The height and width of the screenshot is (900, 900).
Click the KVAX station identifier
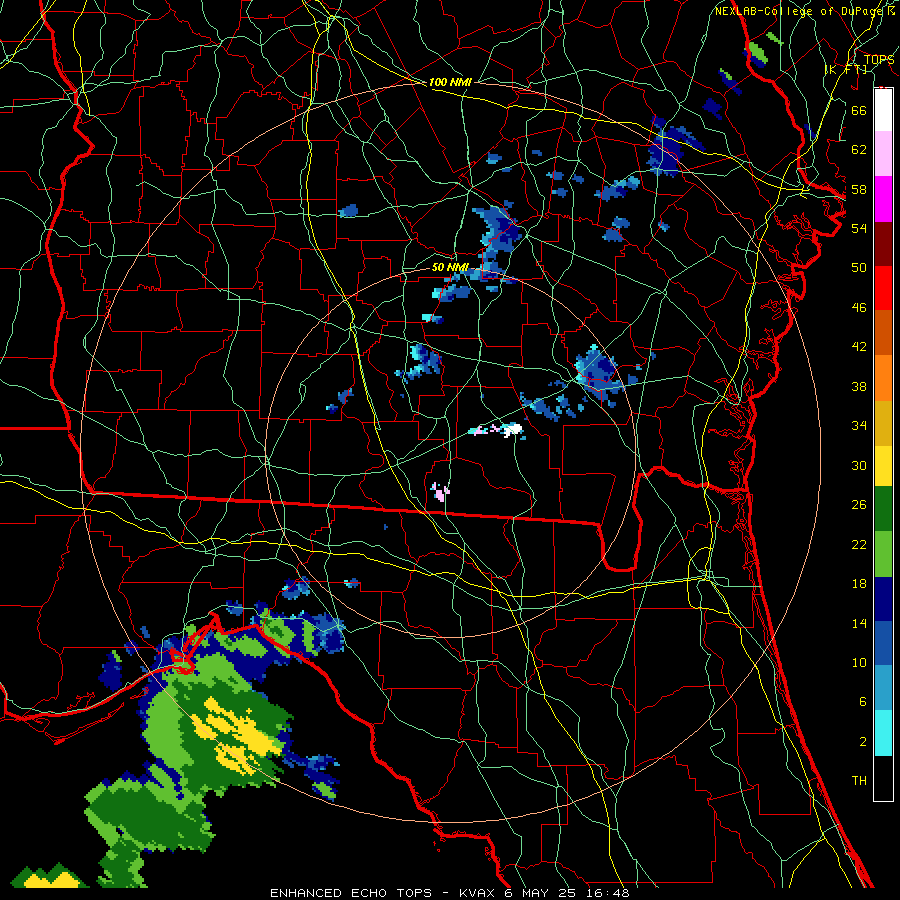coord(479,893)
